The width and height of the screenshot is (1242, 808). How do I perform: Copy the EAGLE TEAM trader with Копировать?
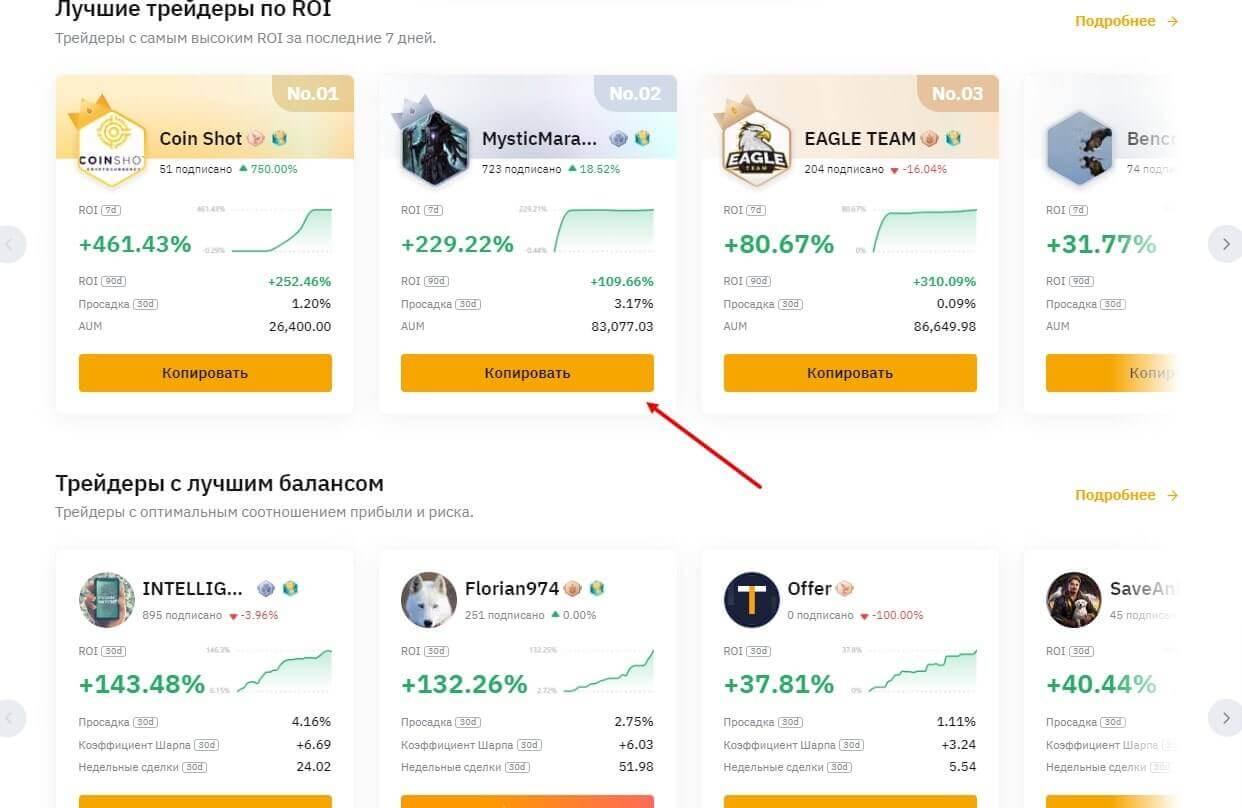point(850,373)
